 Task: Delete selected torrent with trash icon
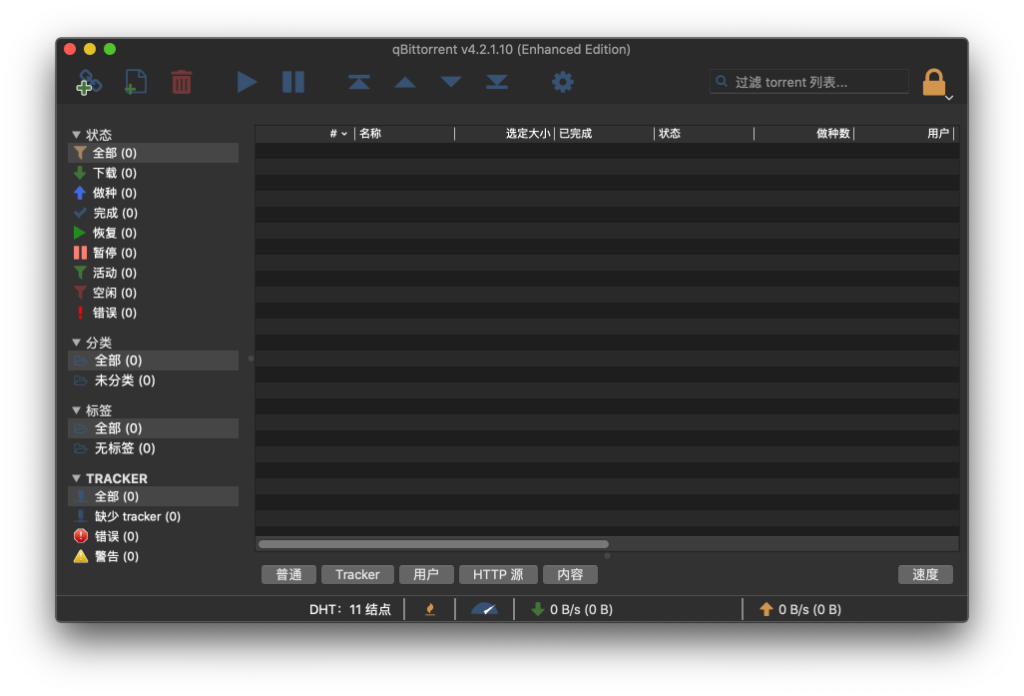point(182,82)
